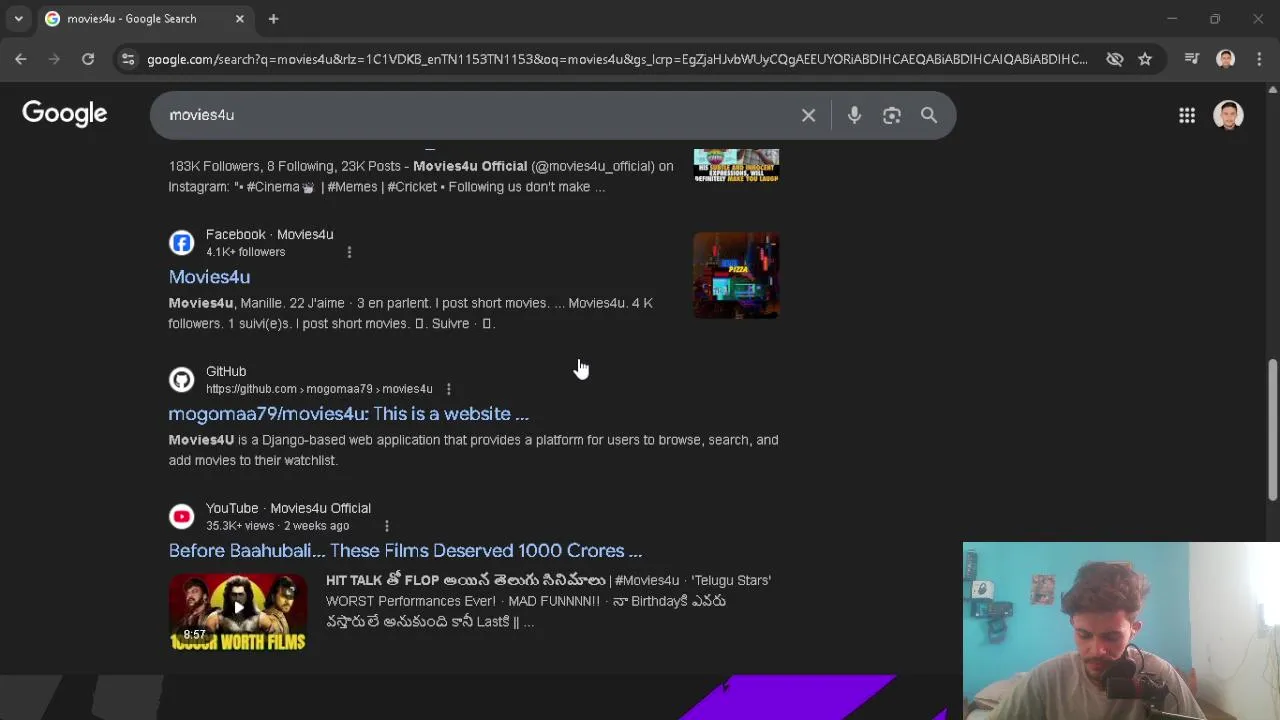Play the 8:57 YouTube video thumbnail
The image size is (1280, 720).
click(238, 611)
